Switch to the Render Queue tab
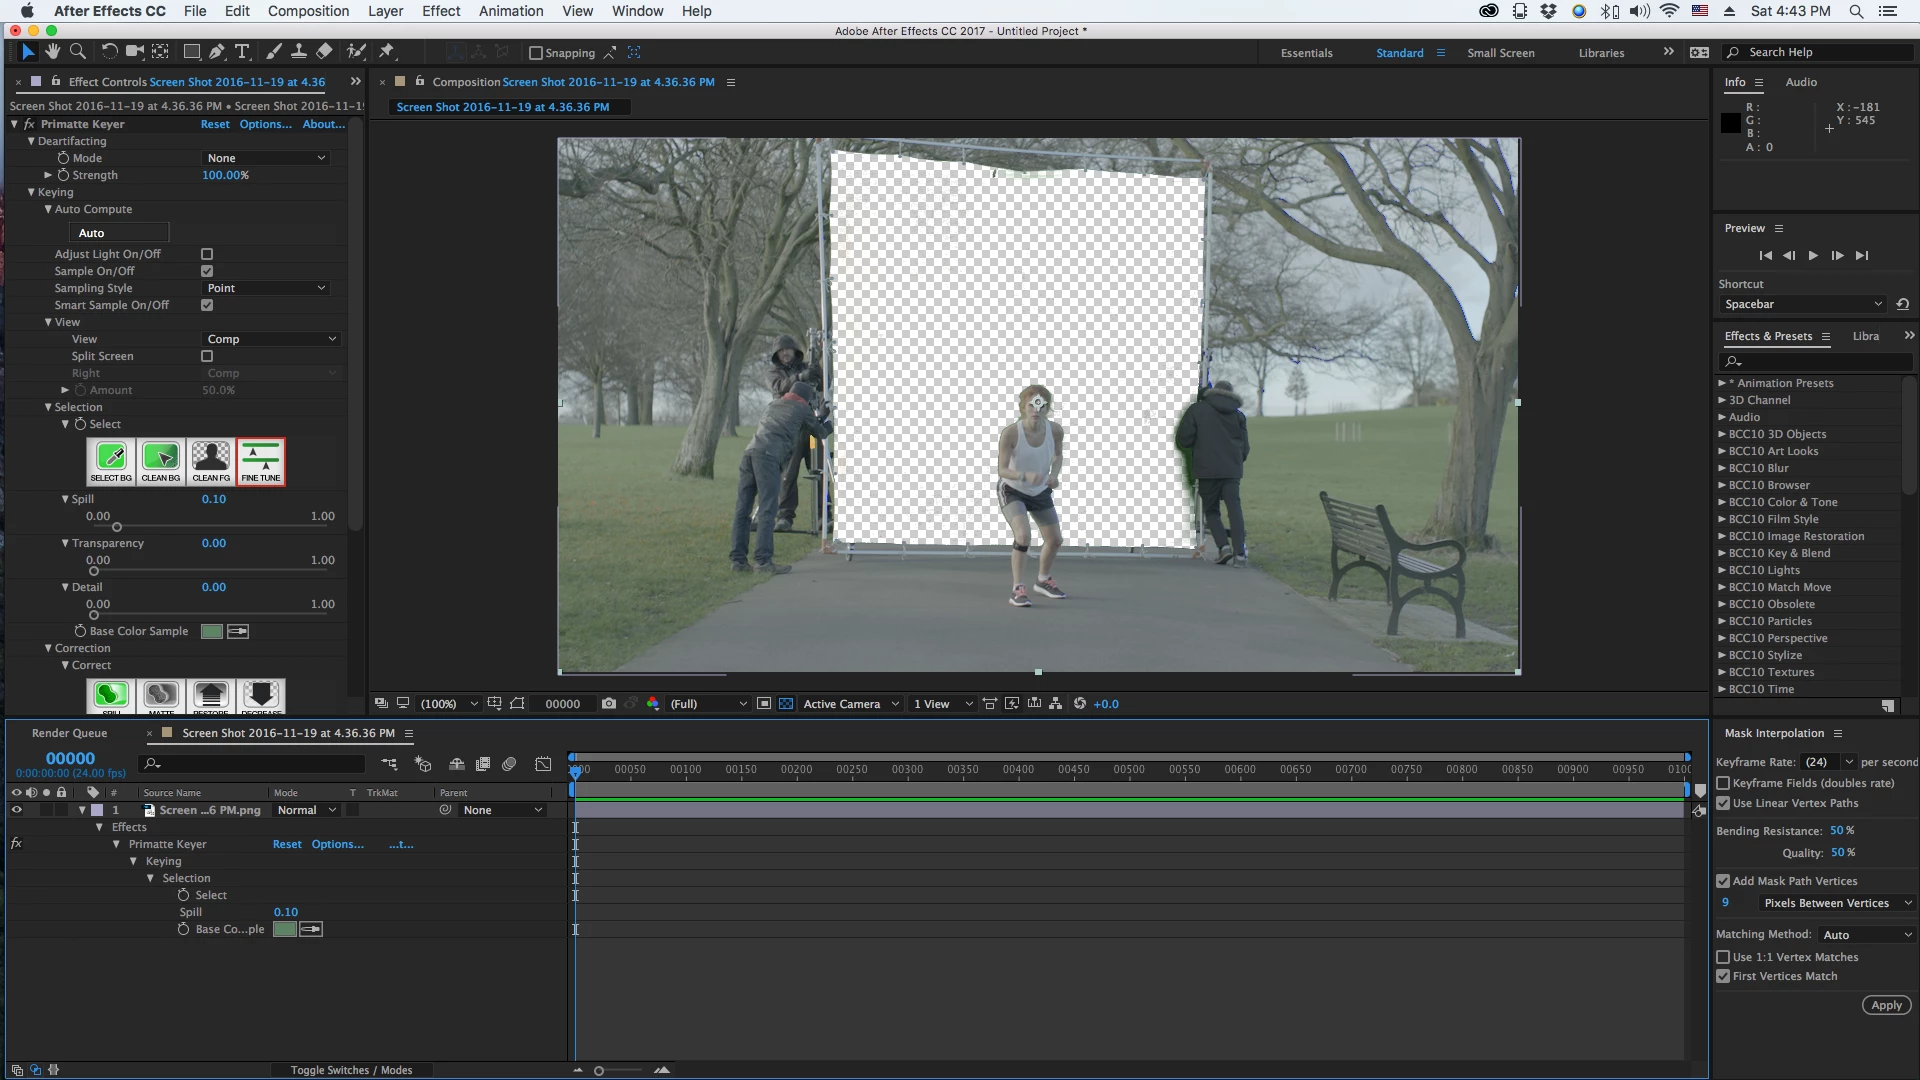The width and height of the screenshot is (1920, 1080). (x=69, y=733)
